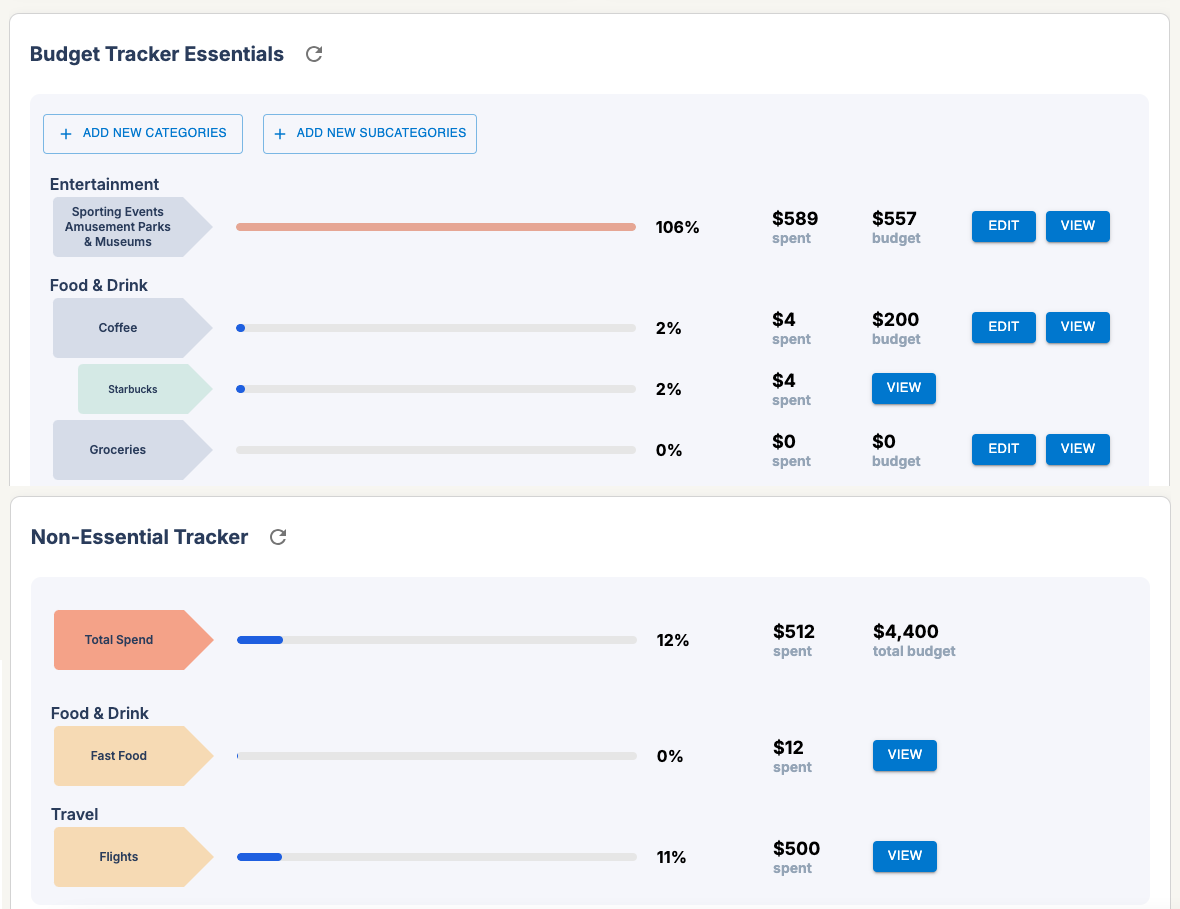View the Groceries category
Screen dimensions: 1180x909
1077,449
